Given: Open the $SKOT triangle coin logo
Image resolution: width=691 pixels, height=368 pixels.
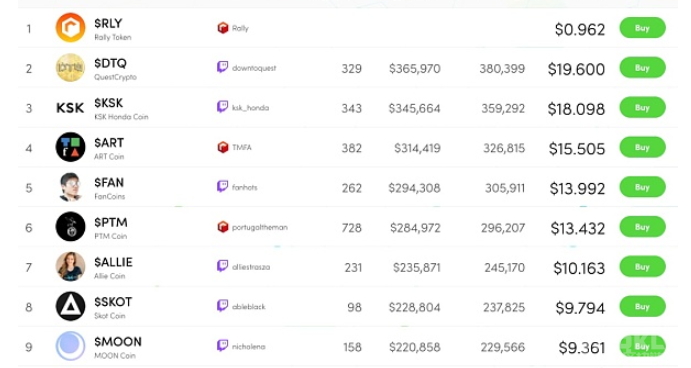Looking at the screenshot, I should [x=70, y=306].
